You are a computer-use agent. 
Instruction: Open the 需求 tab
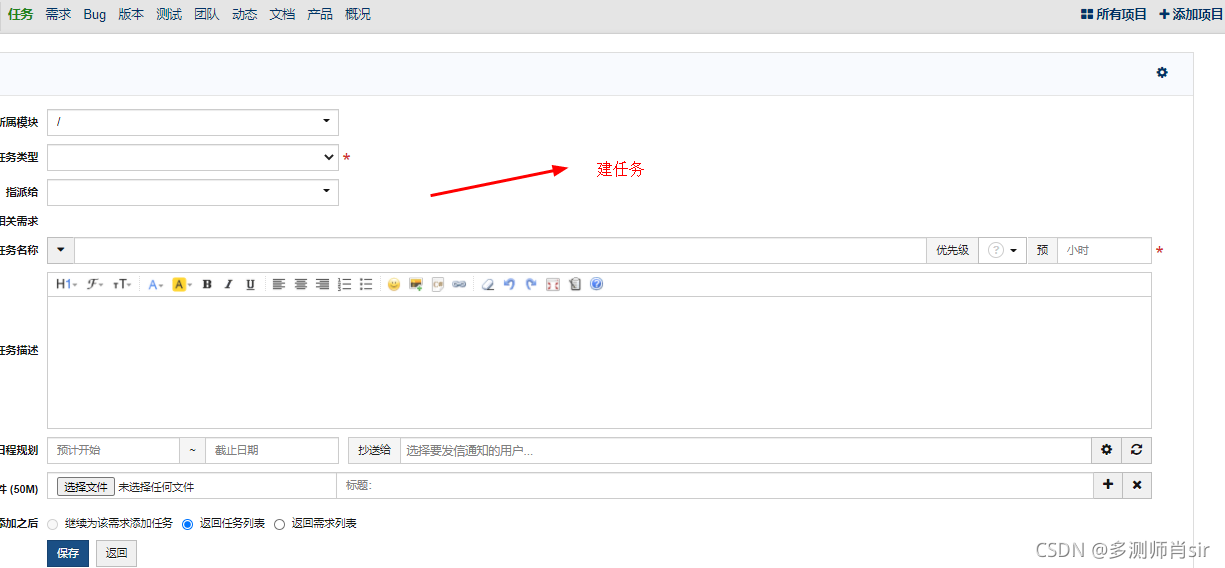point(58,14)
